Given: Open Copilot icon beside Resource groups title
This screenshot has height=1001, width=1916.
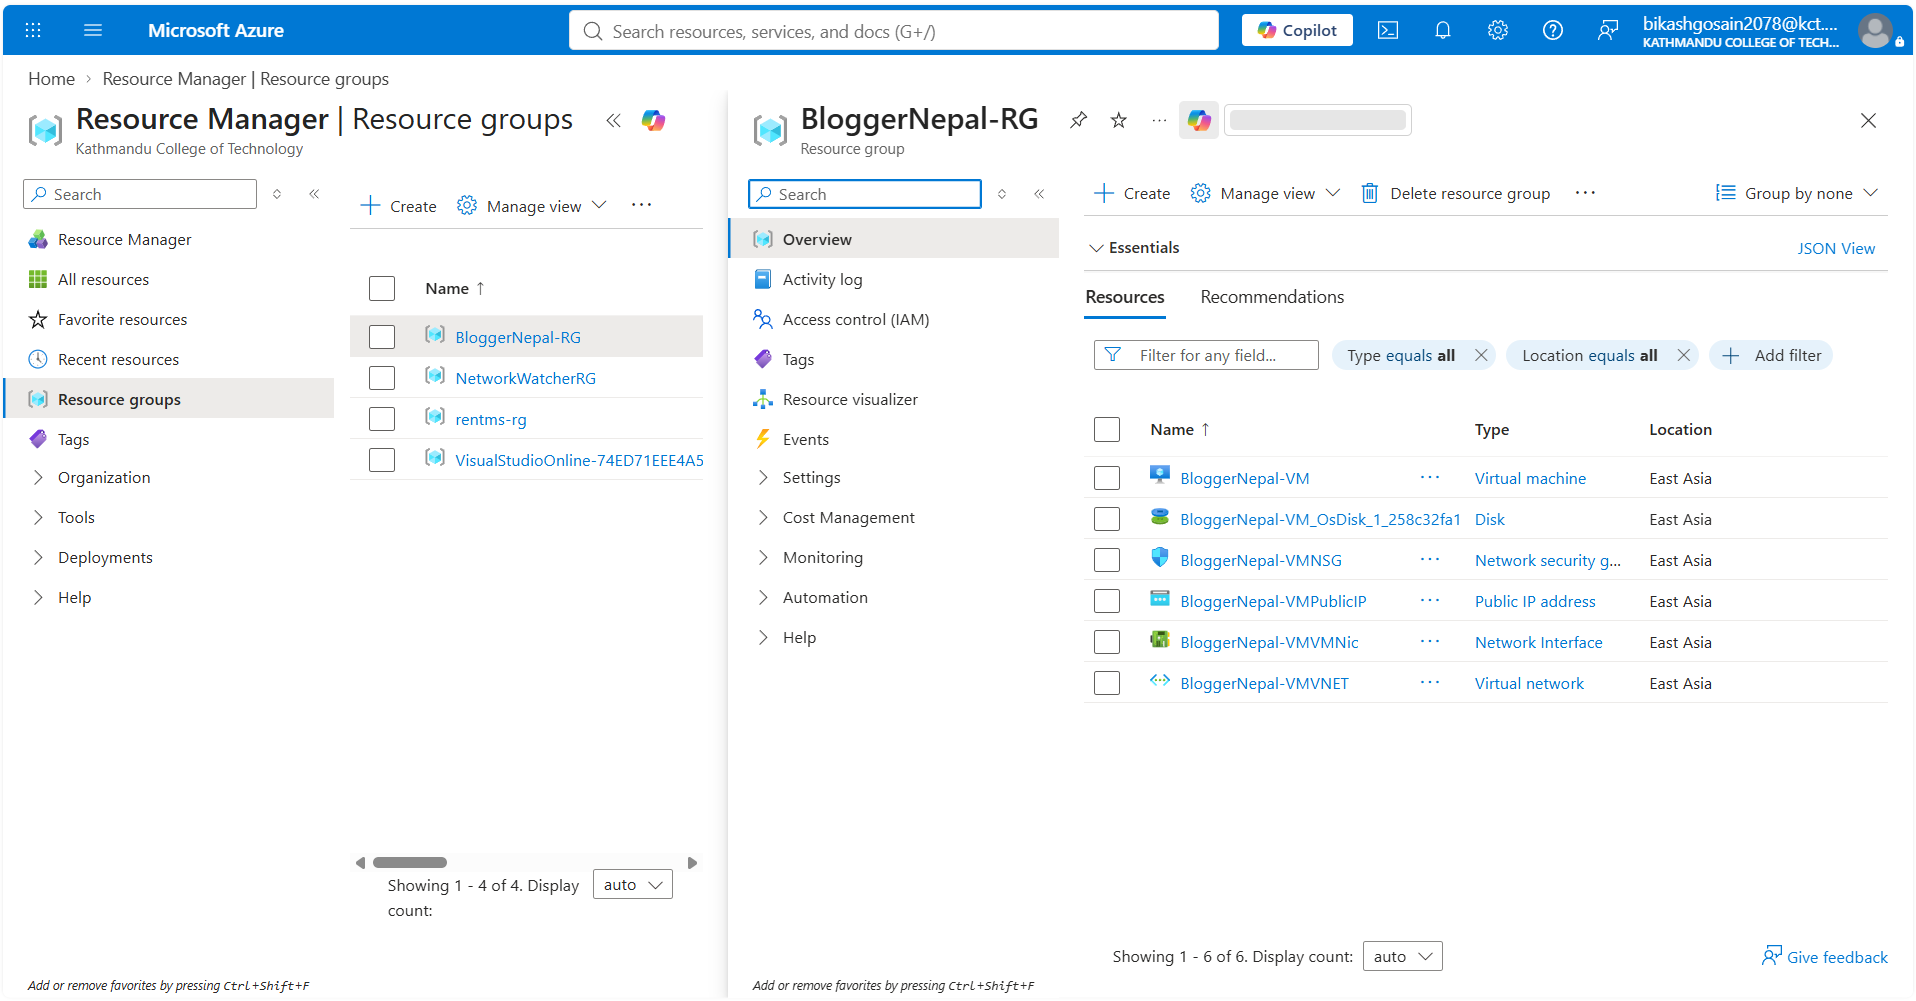Looking at the screenshot, I should (653, 121).
